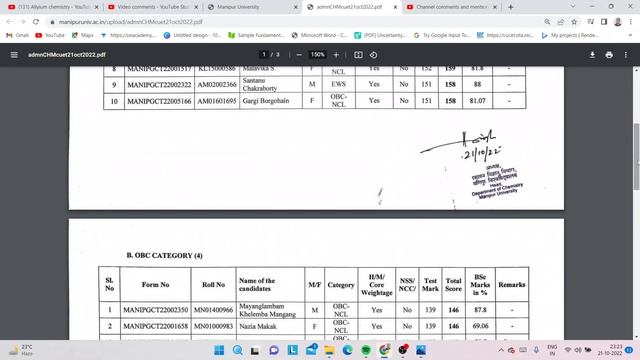Bookmark this page with star icon
This screenshot has width=640, height=360.
click(x=574, y=22)
